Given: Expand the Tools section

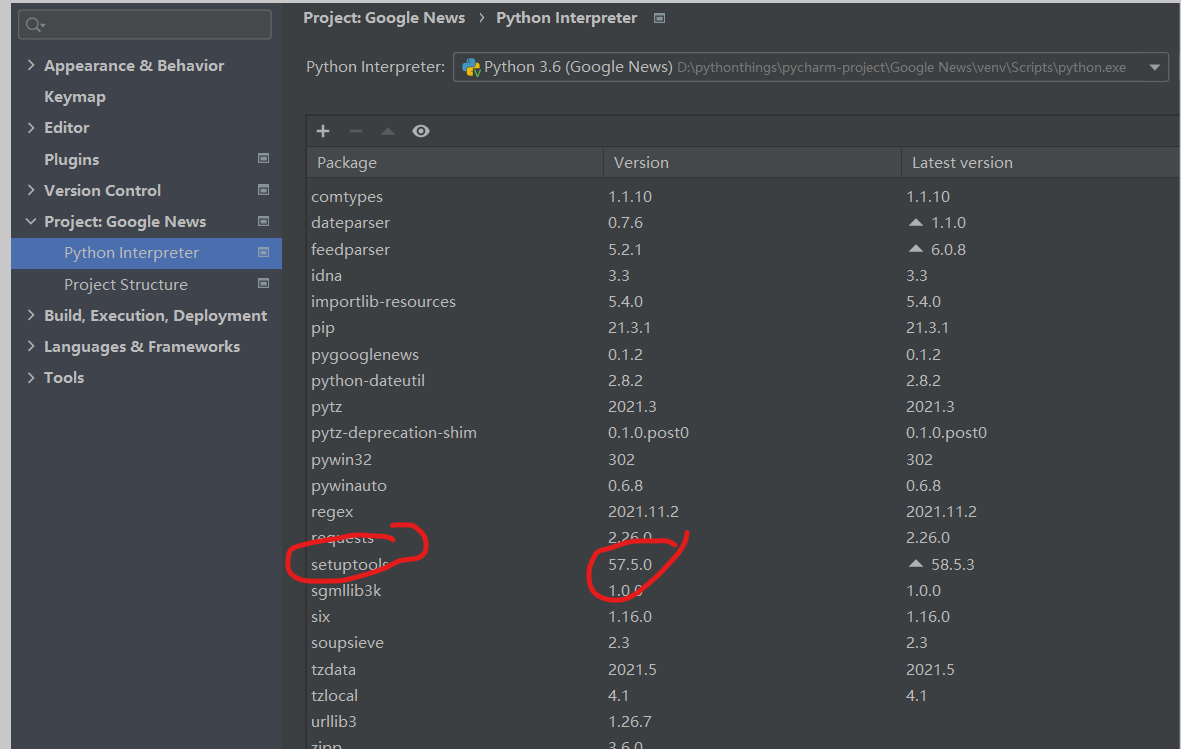Looking at the screenshot, I should 30,378.
